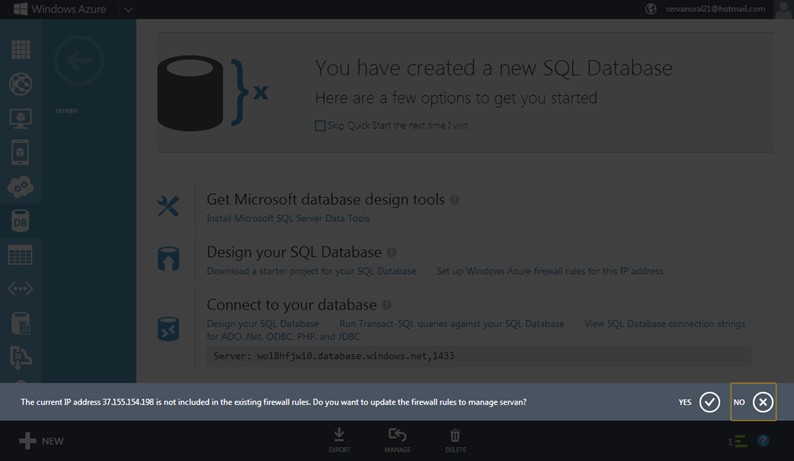Click the DELETE trash command
Viewport: 794px width, 461px height.
[x=455, y=440]
